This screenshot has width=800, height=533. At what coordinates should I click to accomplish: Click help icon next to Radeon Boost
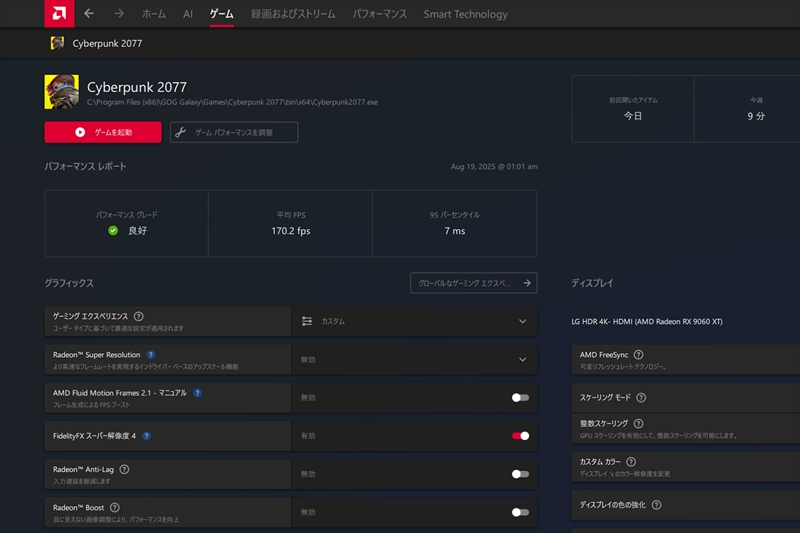point(115,507)
